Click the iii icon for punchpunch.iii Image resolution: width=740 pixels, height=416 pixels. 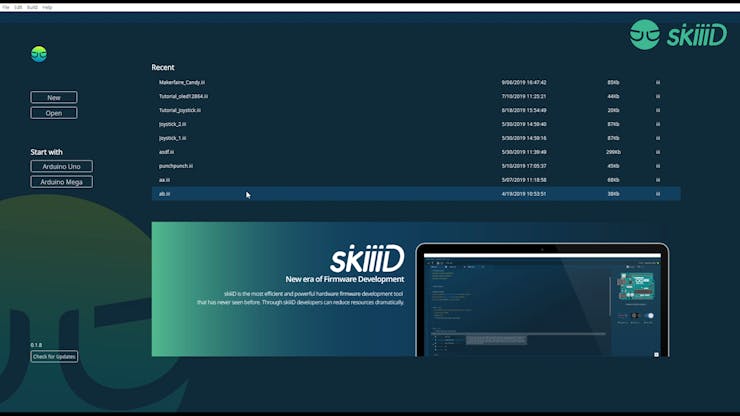pyautogui.click(x=657, y=166)
